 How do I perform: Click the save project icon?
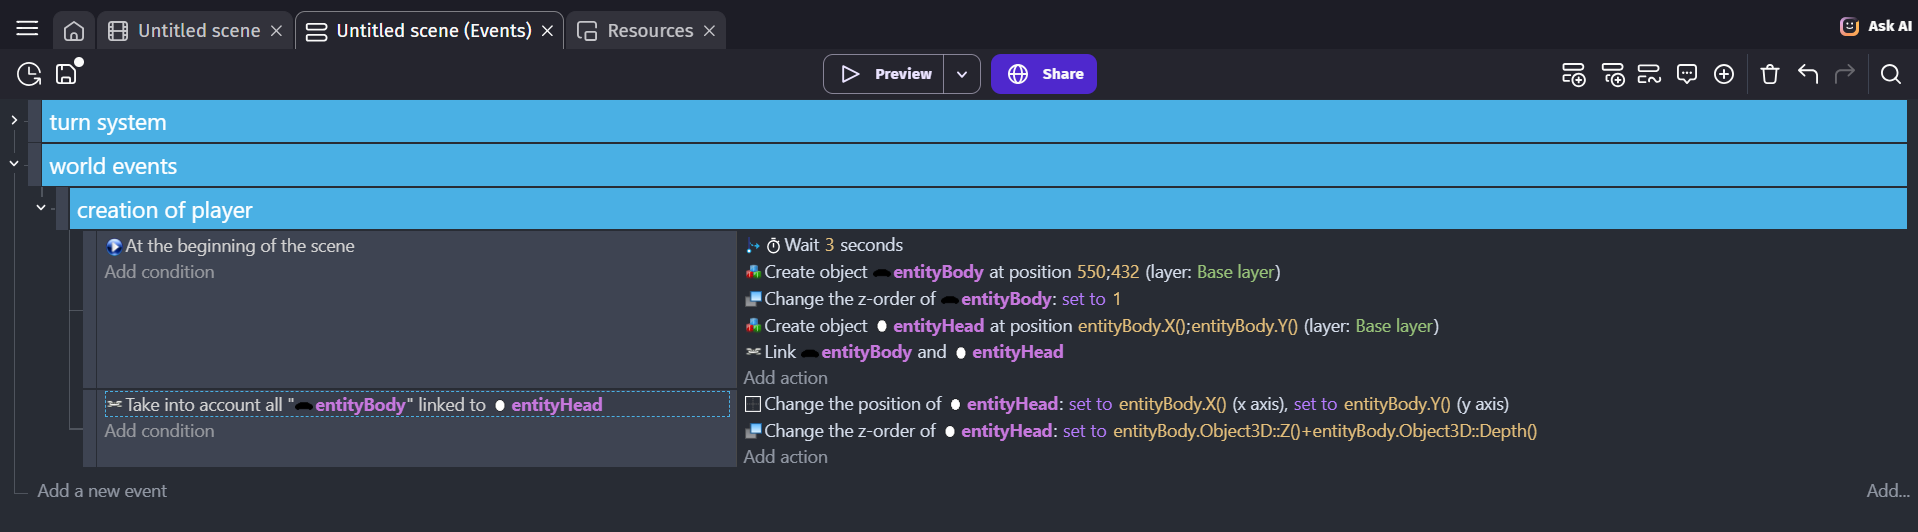tap(67, 74)
